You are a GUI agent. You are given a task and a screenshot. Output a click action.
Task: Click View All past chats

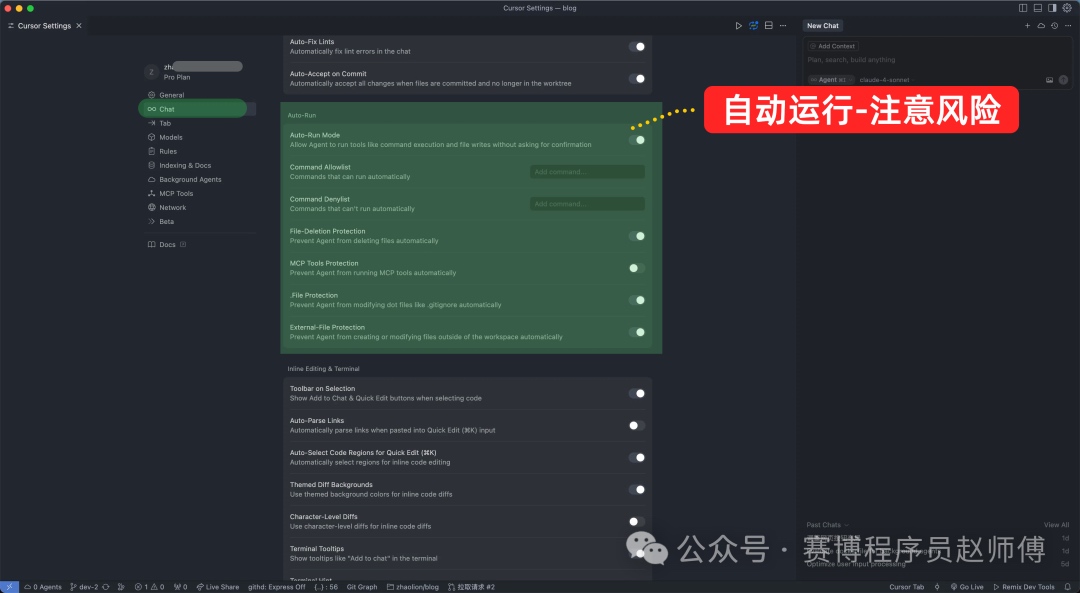coord(1056,525)
